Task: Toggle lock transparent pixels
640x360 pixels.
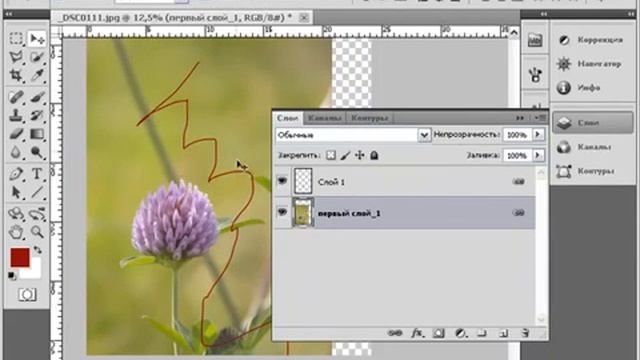Action: click(x=331, y=156)
